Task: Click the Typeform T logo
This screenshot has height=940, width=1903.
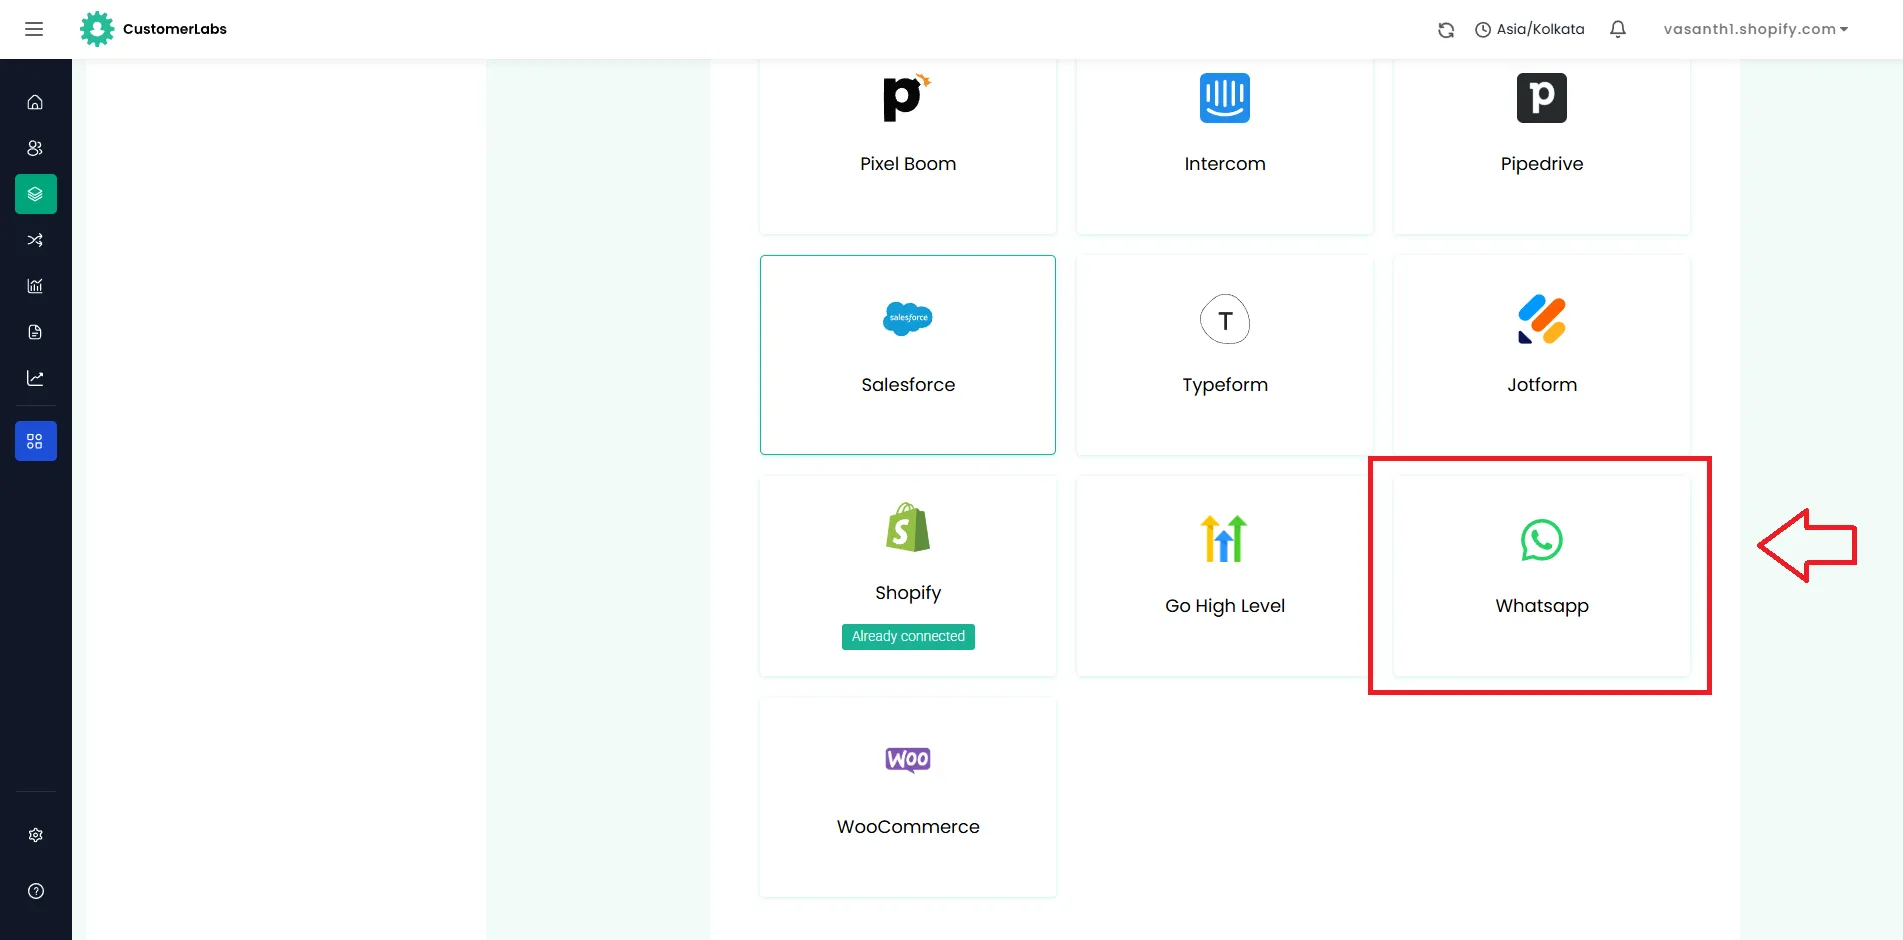Action: [x=1225, y=319]
